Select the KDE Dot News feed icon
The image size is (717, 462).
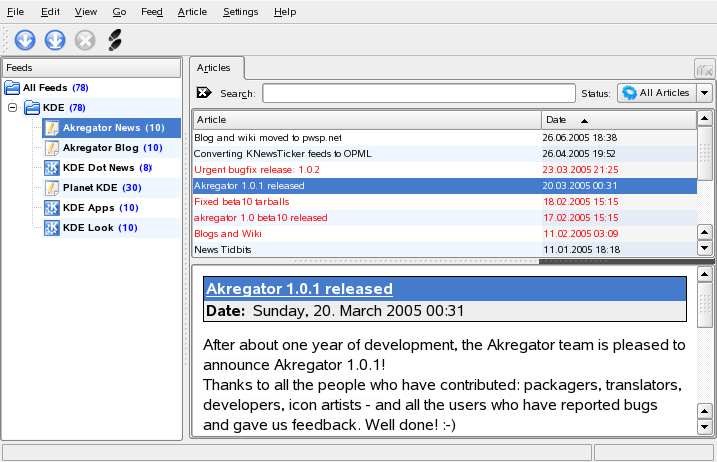[x=52, y=168]
